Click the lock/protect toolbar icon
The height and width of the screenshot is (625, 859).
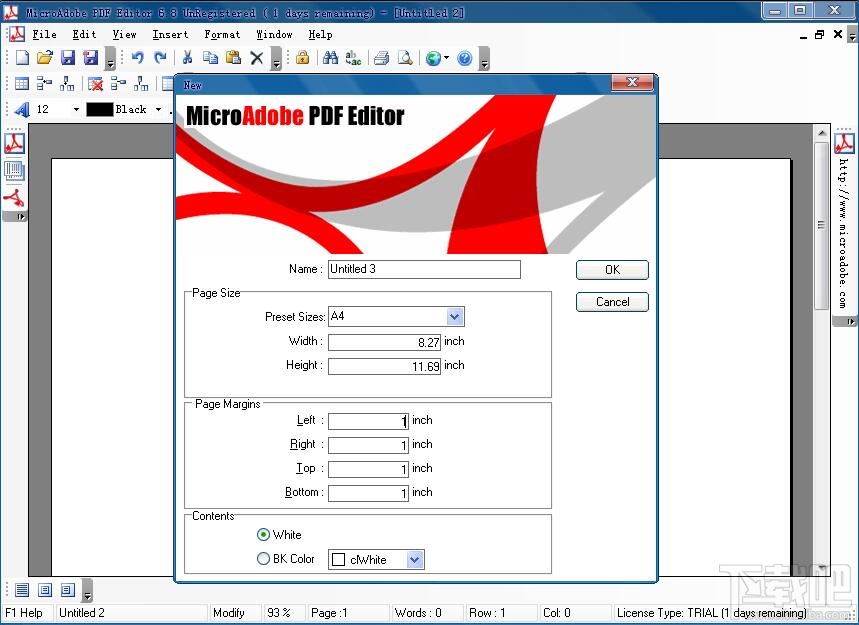[x=302, y=59]
